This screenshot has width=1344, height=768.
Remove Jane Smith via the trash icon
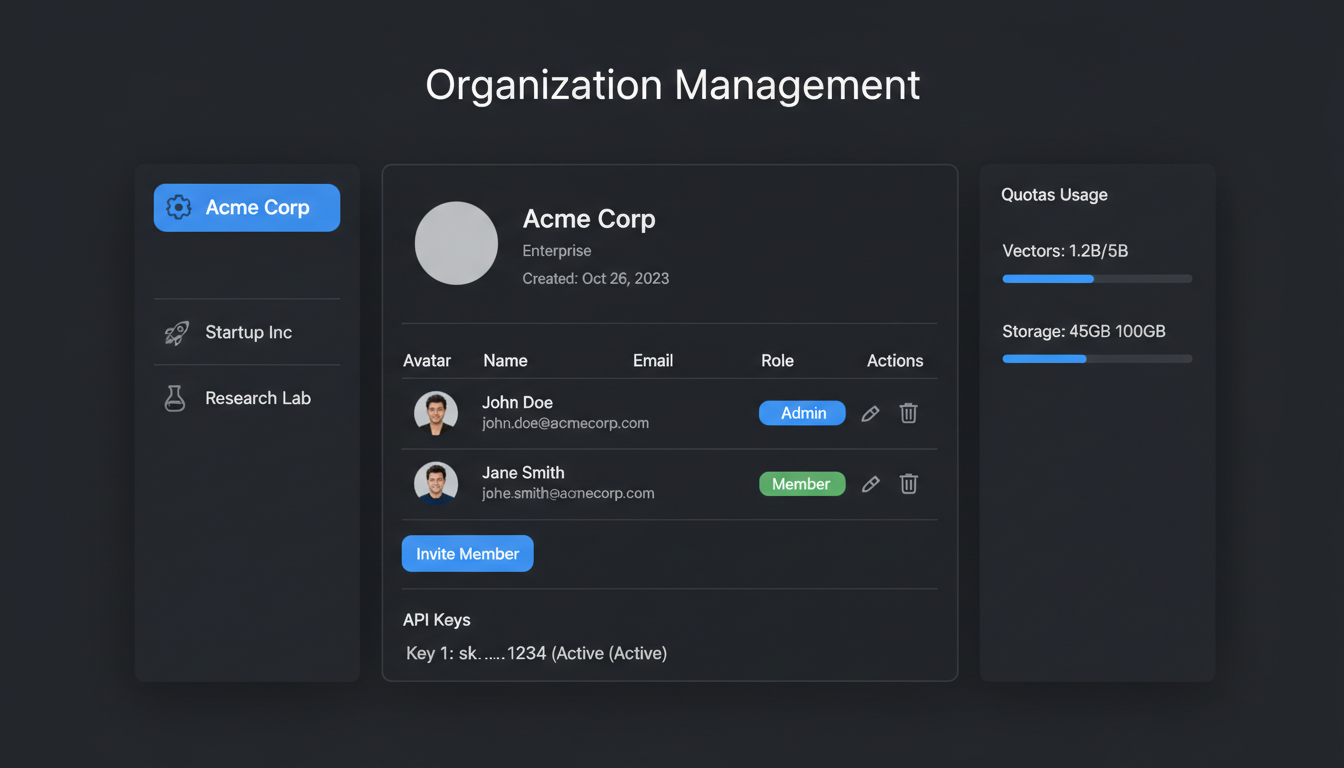pyautogui.click(x=908, y=483)
